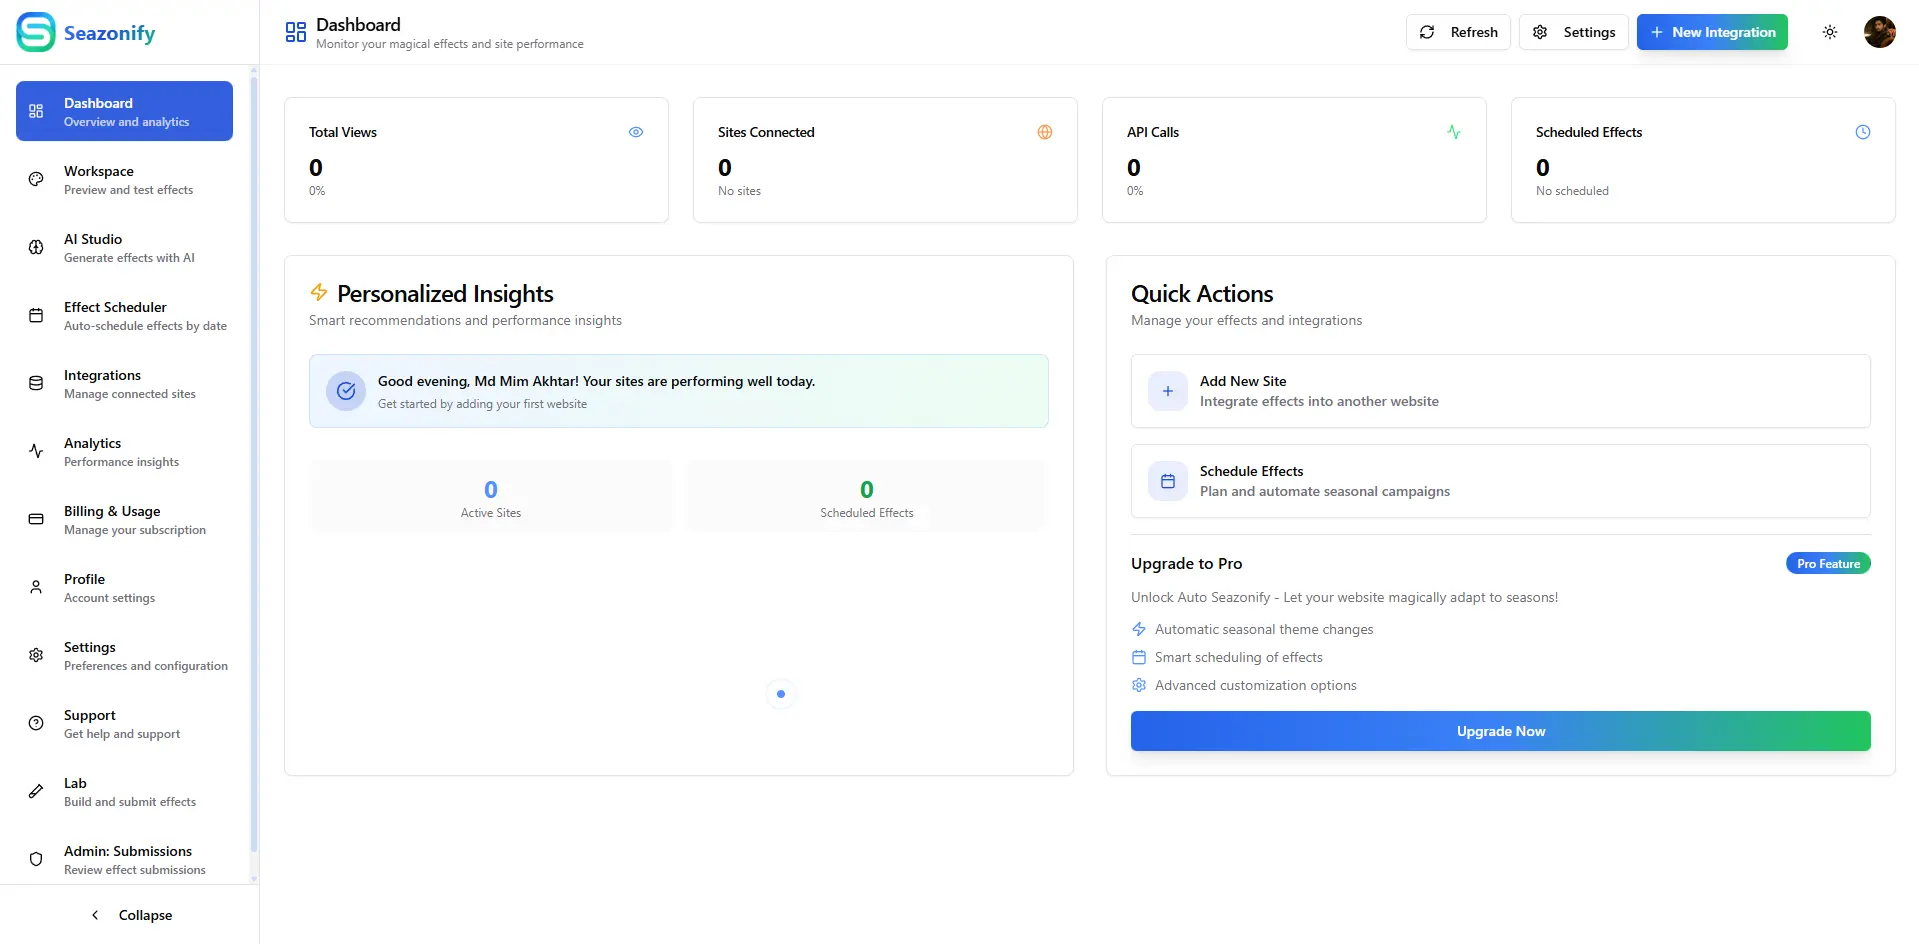Click Schedule Effects quick action
Screen dimensions: 1919x944
click(1500, 481)
